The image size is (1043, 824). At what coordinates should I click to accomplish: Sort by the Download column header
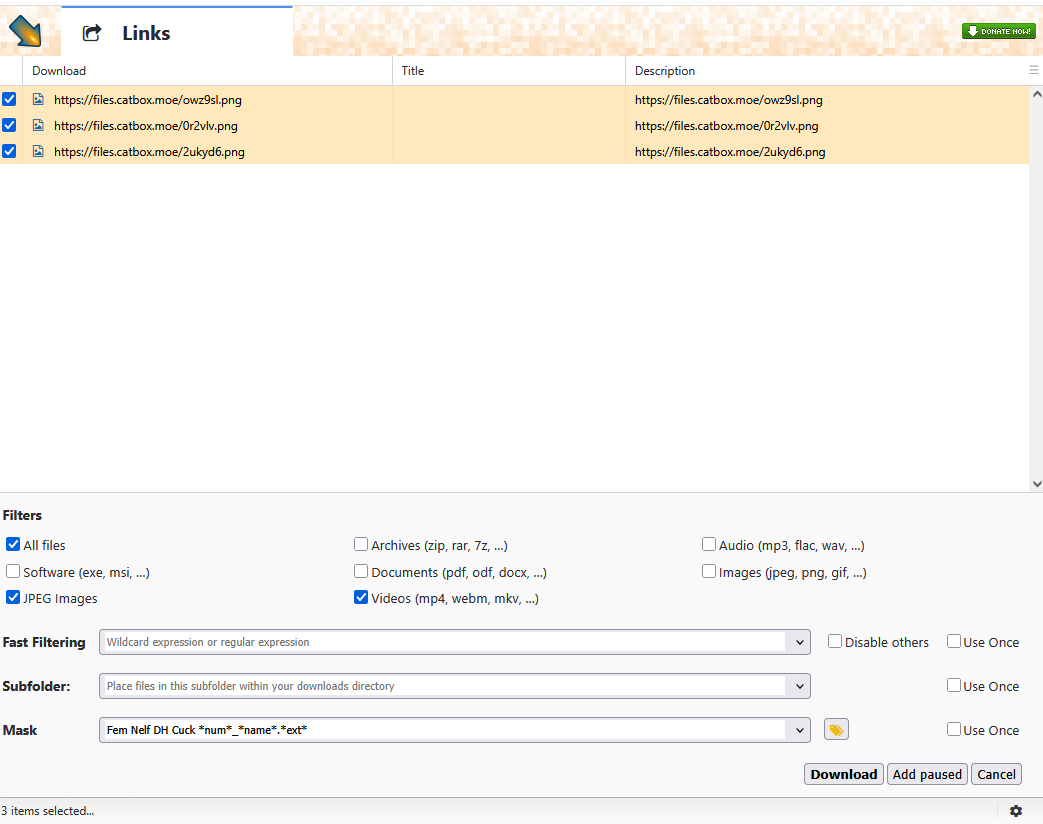click(208, 70)
